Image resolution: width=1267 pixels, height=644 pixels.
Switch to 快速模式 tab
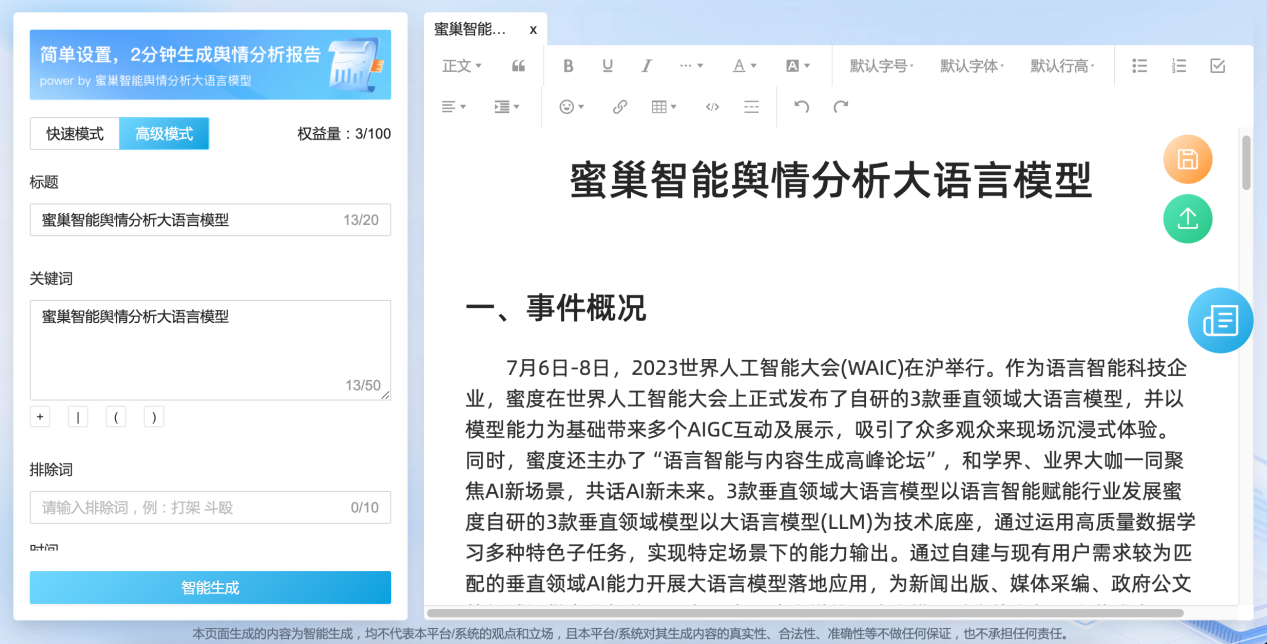[74, 132]
